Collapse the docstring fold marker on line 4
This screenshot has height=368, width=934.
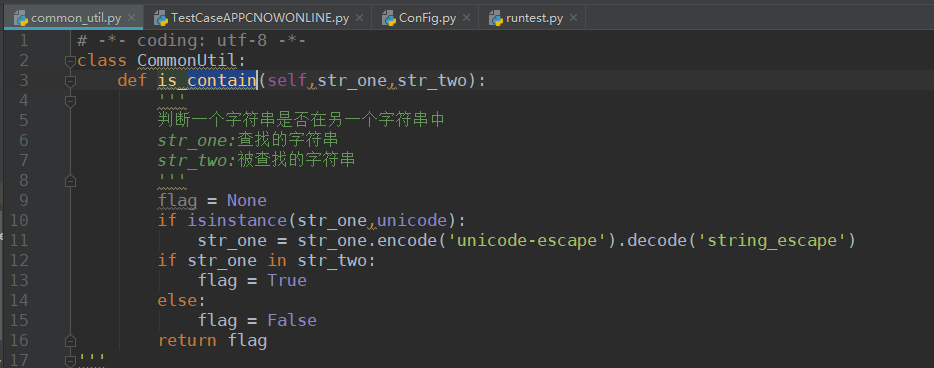70,101
